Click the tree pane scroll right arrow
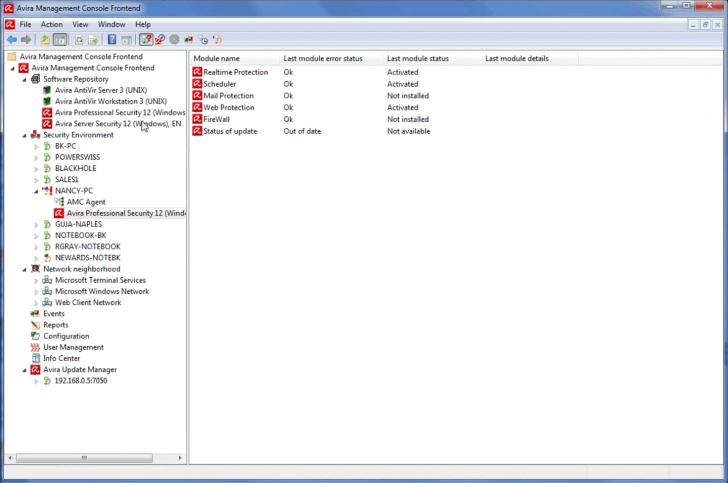728x483 pixels. click(180, 458)
